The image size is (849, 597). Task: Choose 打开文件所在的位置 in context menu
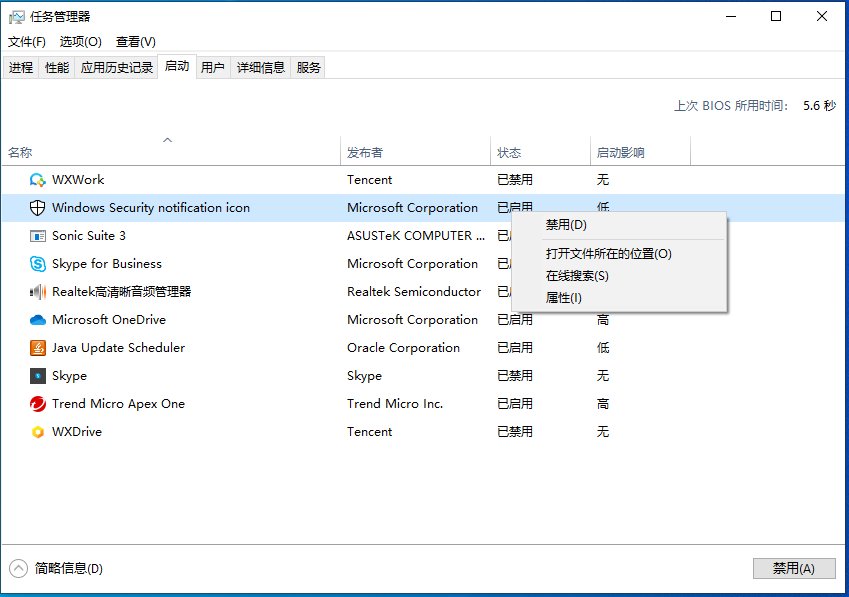tap(608, 254)
